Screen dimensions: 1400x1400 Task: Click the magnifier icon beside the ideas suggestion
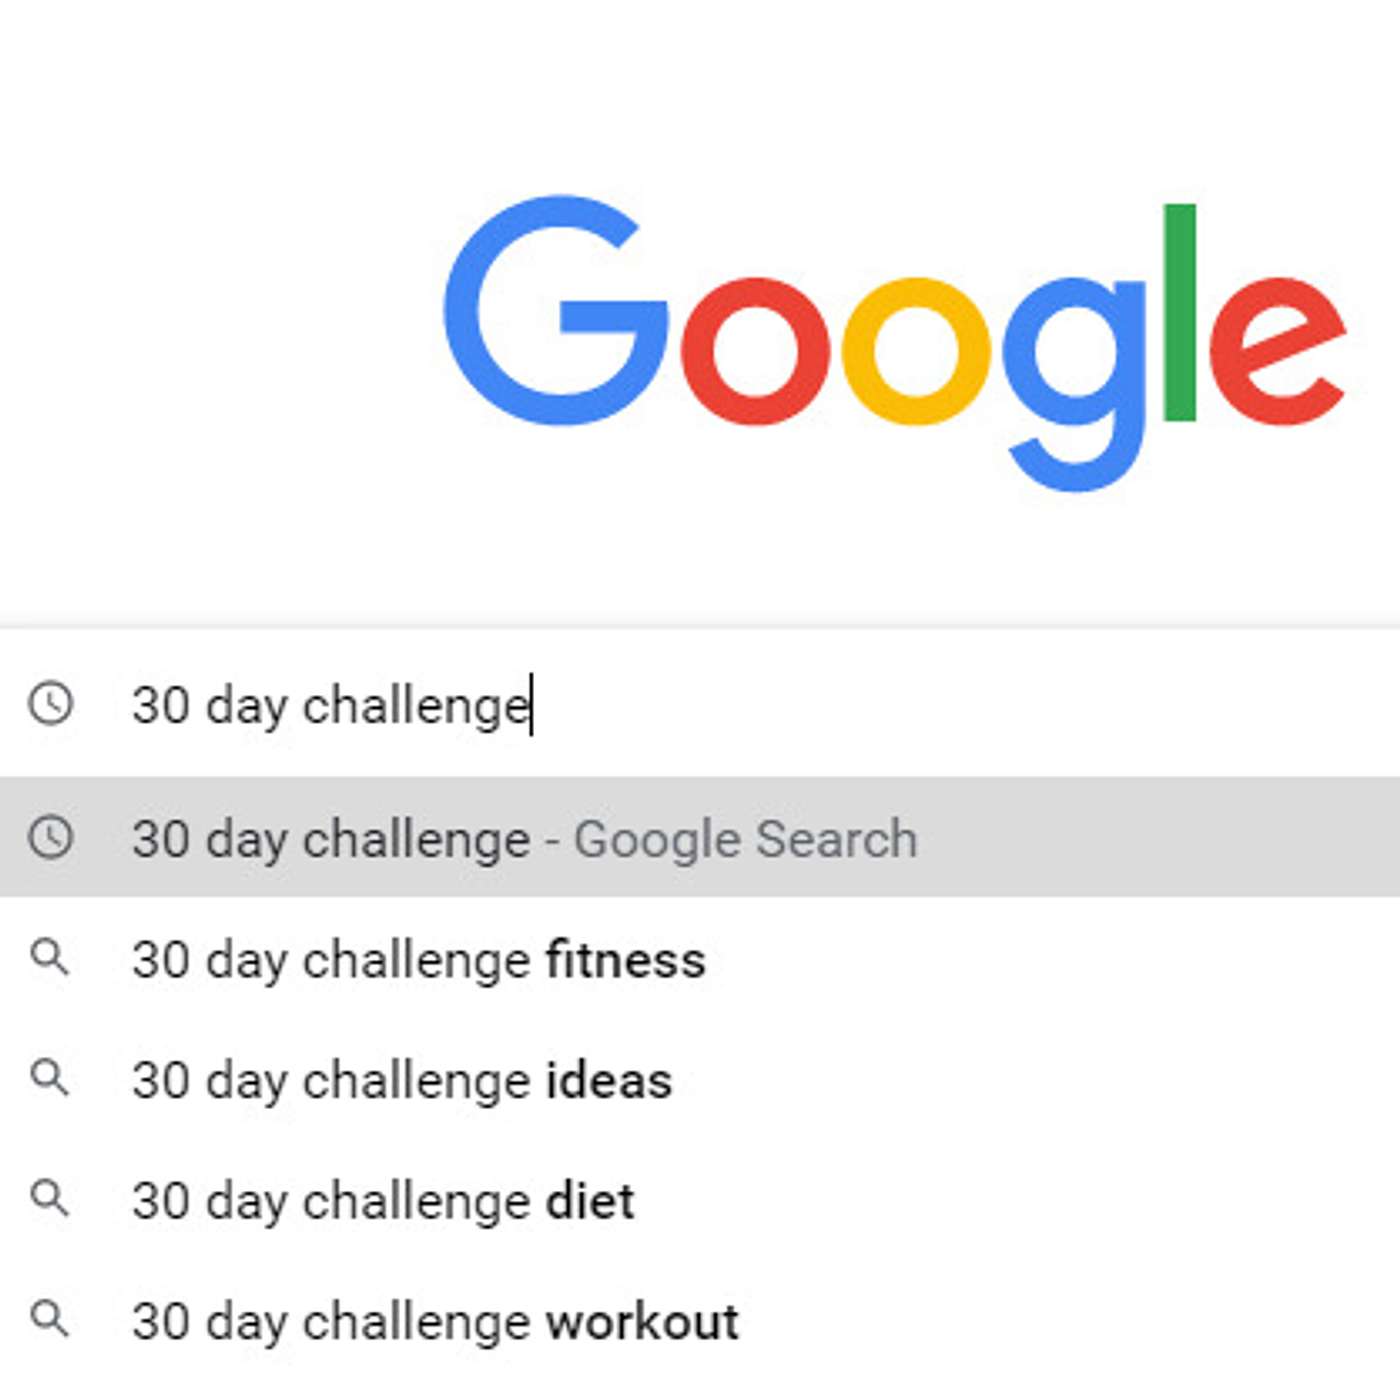50,1078
